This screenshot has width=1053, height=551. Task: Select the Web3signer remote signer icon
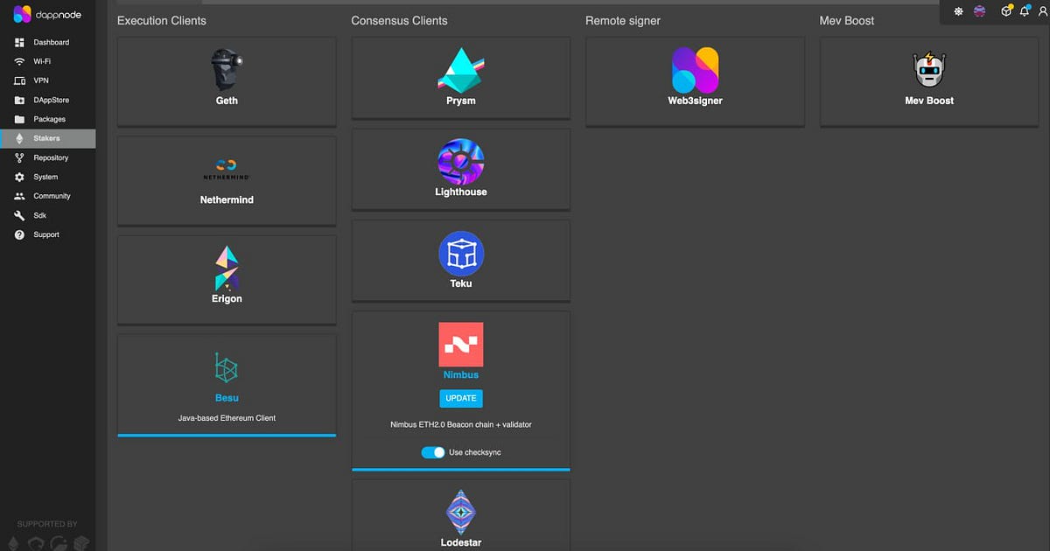(694, 70)
